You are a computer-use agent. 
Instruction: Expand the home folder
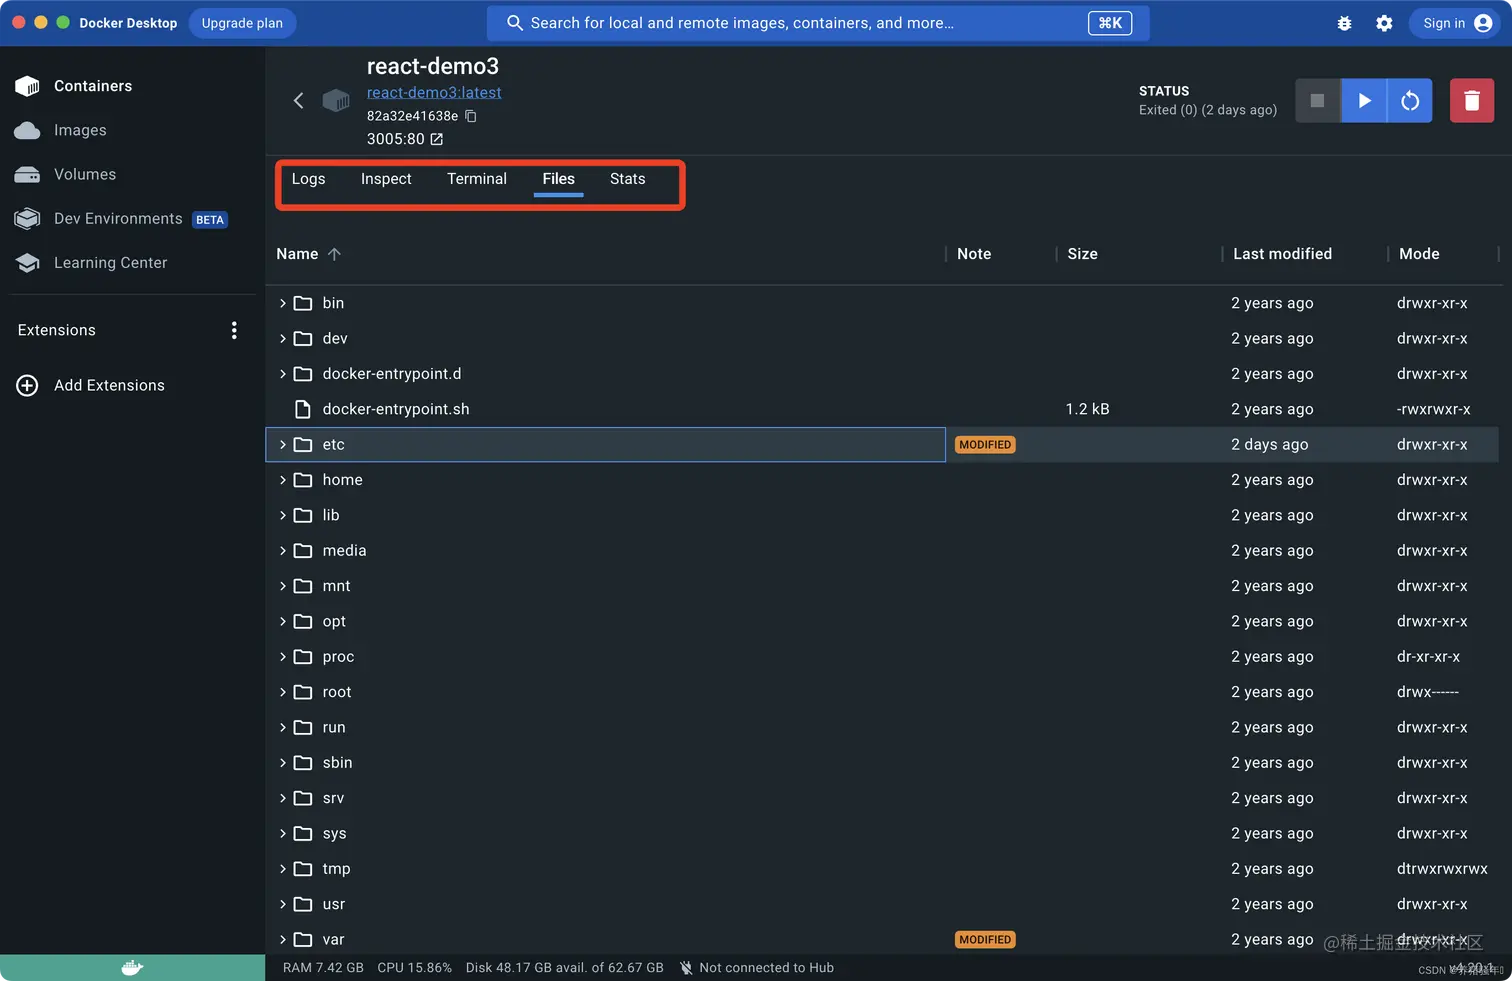pyautogui.click(x=283, y=480)
